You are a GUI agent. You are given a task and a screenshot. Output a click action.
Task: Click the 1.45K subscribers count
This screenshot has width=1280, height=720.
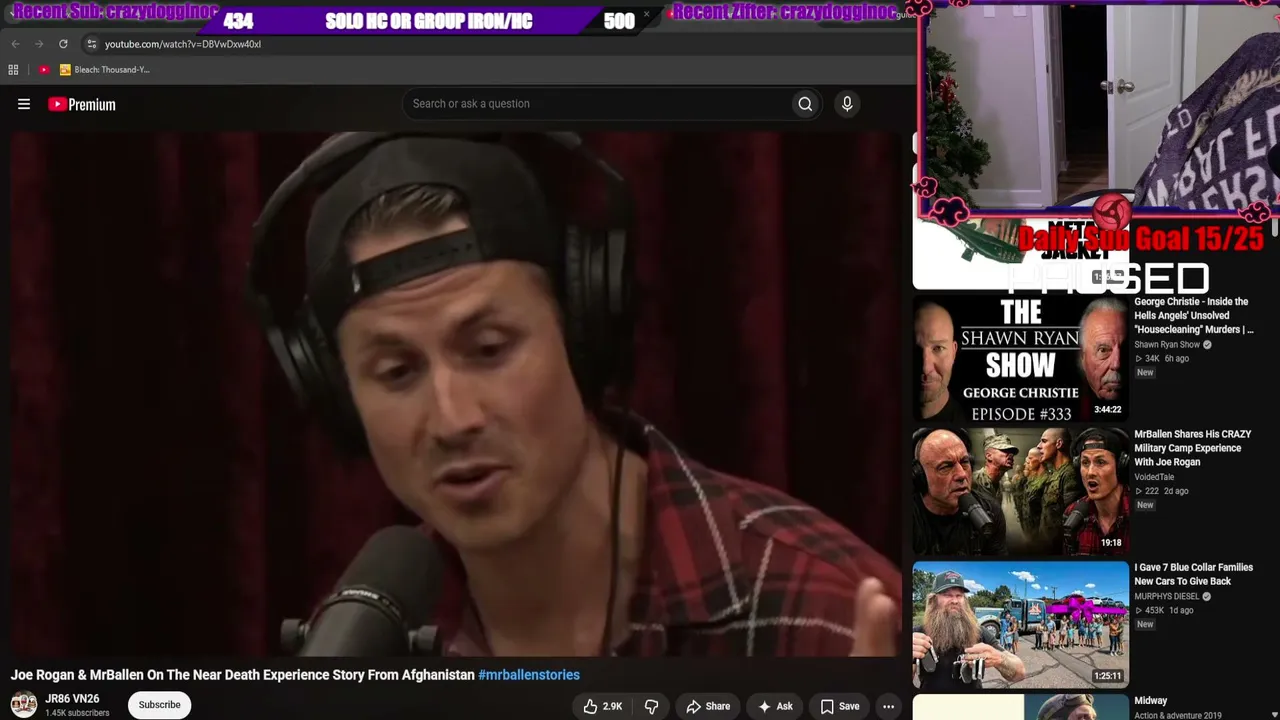[77, 713]
